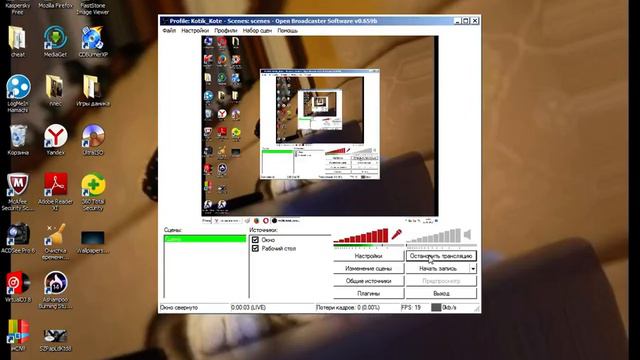The image size is (640, 360).
Task: Click the Окно свернуто status text
Action: tap(179, 307)
